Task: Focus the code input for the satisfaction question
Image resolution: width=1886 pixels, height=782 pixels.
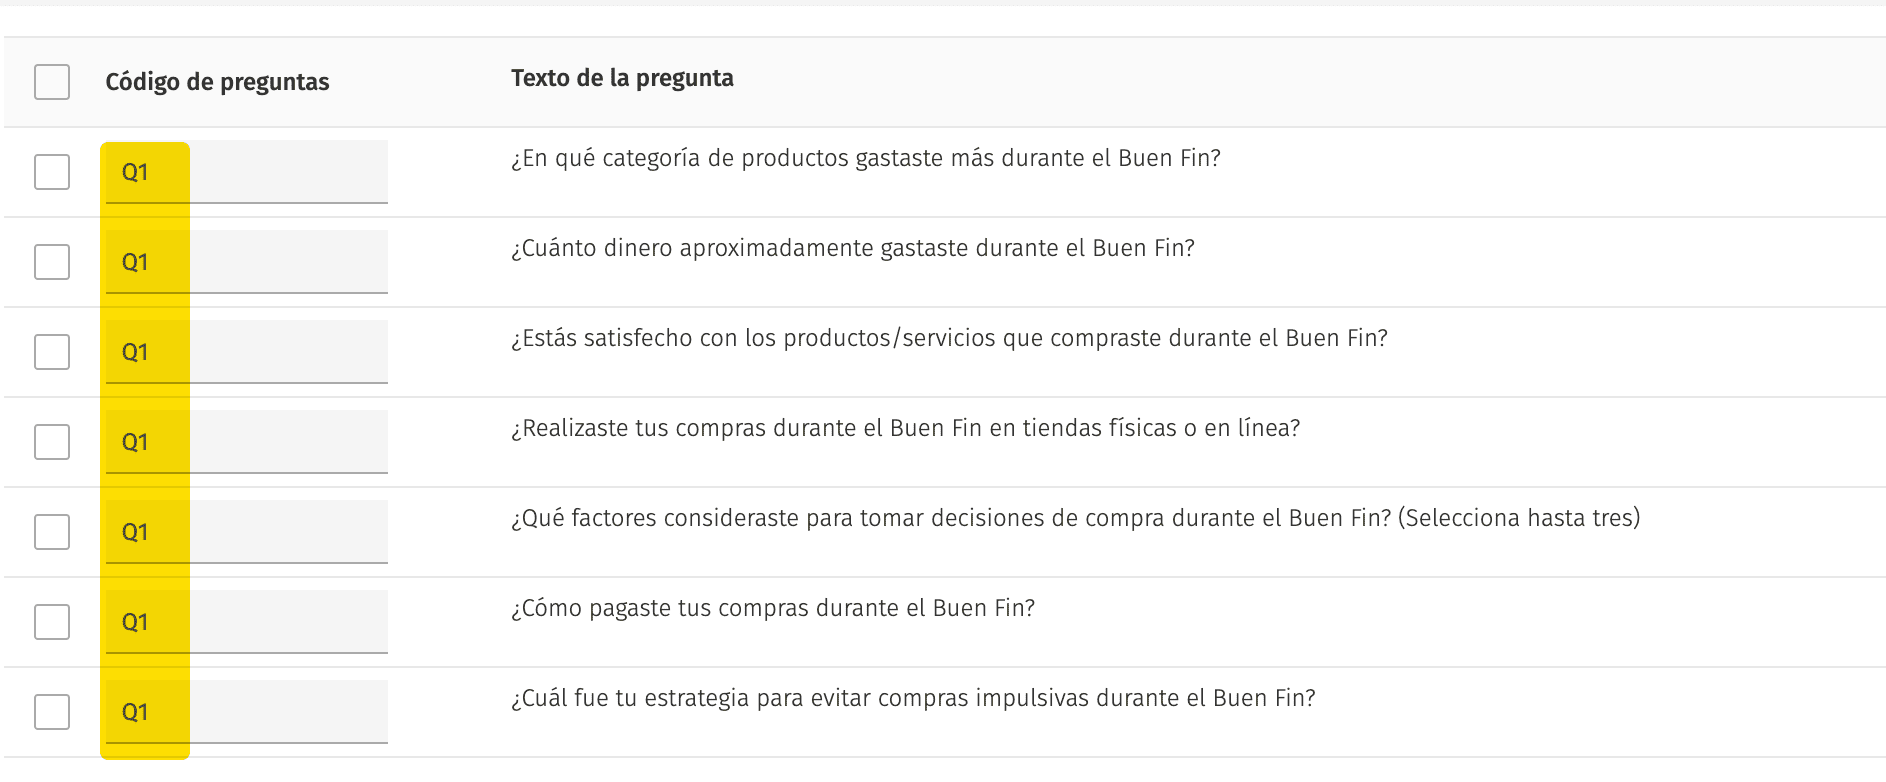Action: pyautogui.click(x=246, y=352)
